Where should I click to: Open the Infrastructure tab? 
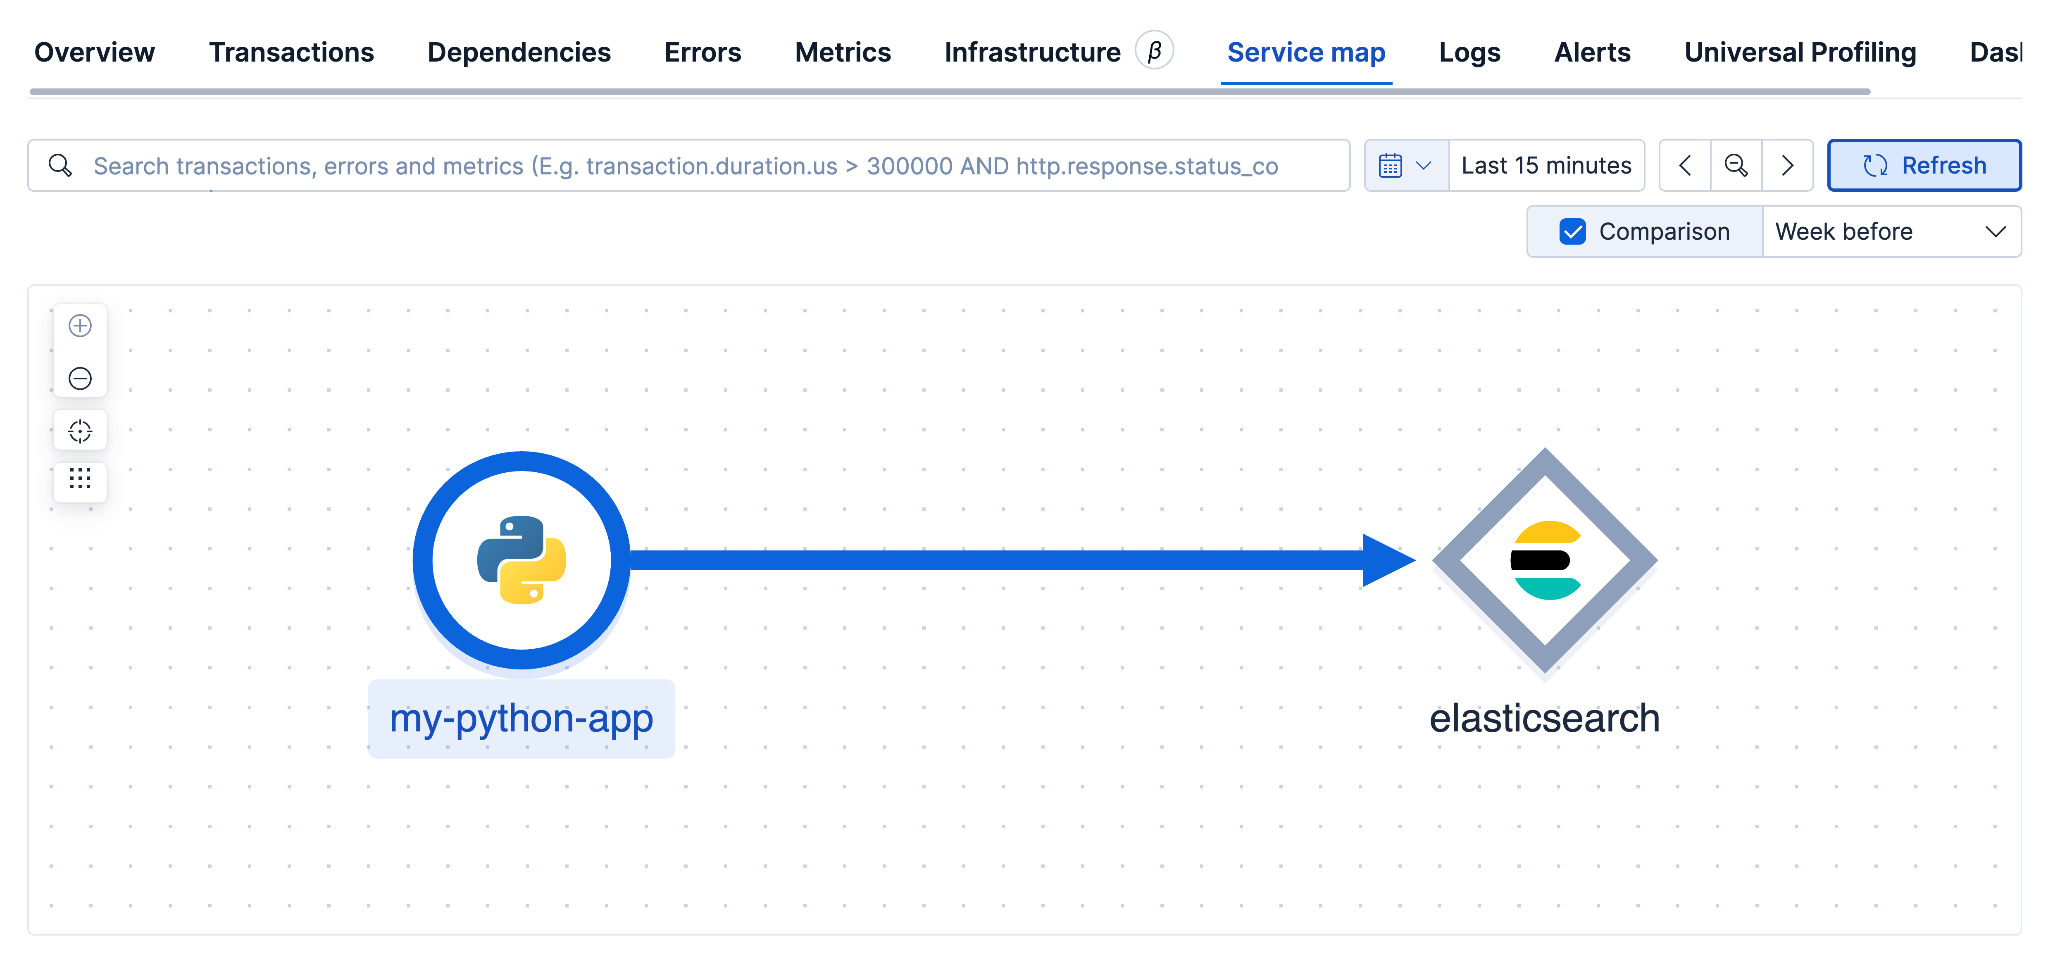[x=1032, y=52]
